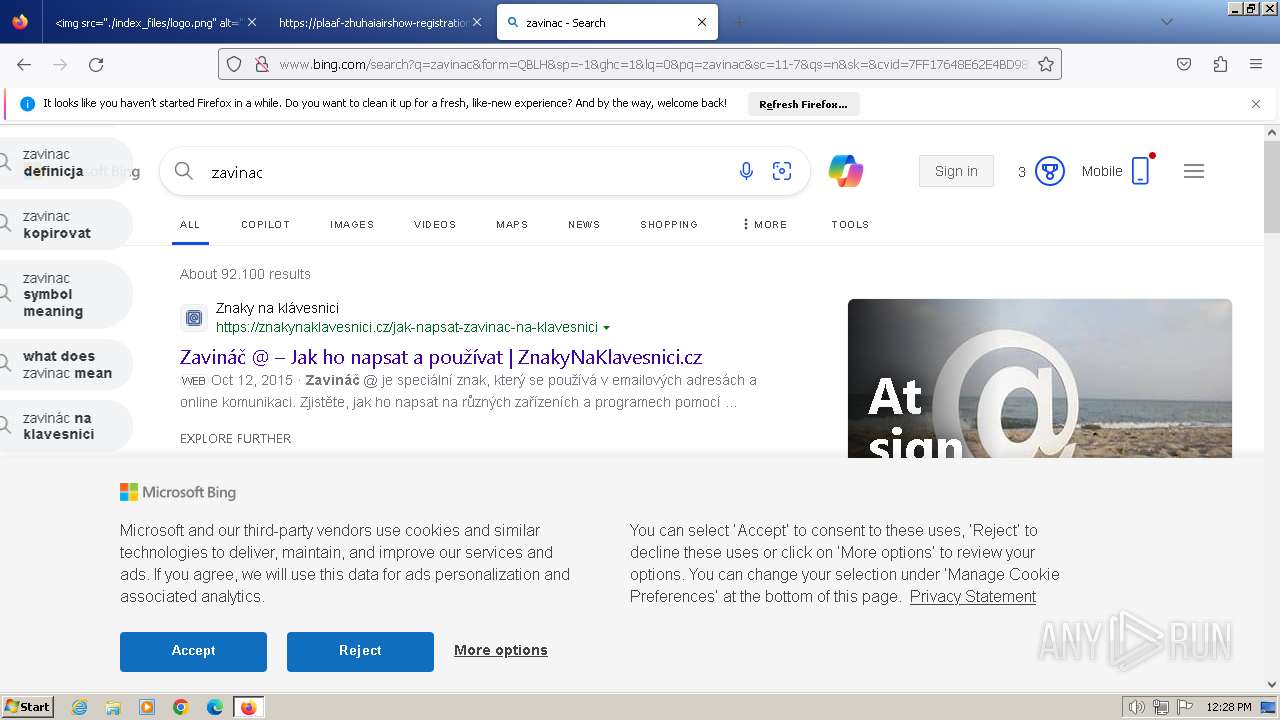Open media player taskbar icon
The width and height of the screenshot is (1280, 720).
(x=147, y=707)
